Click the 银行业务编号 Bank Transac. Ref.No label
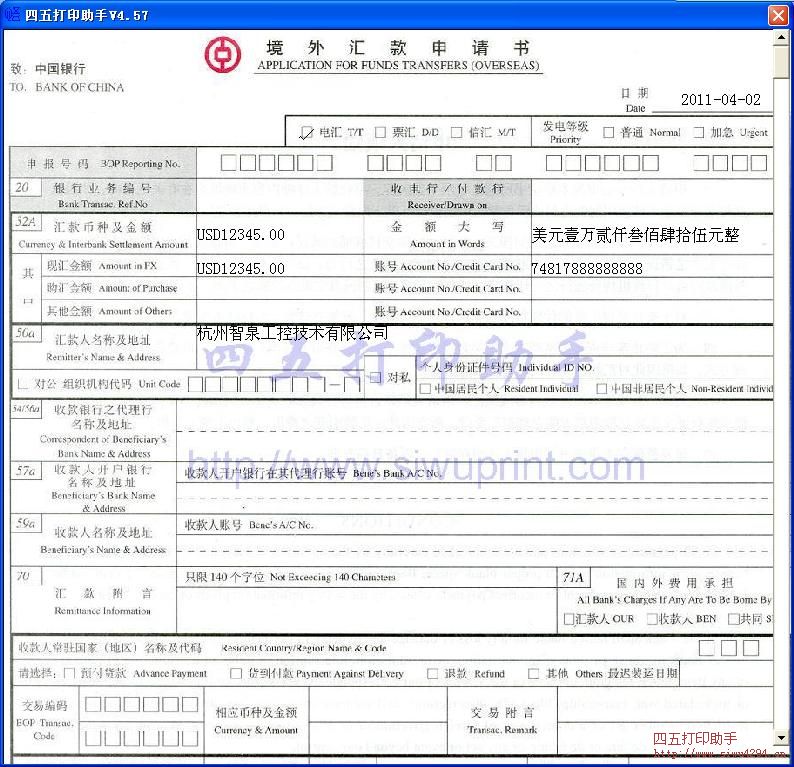 [103, 195]
